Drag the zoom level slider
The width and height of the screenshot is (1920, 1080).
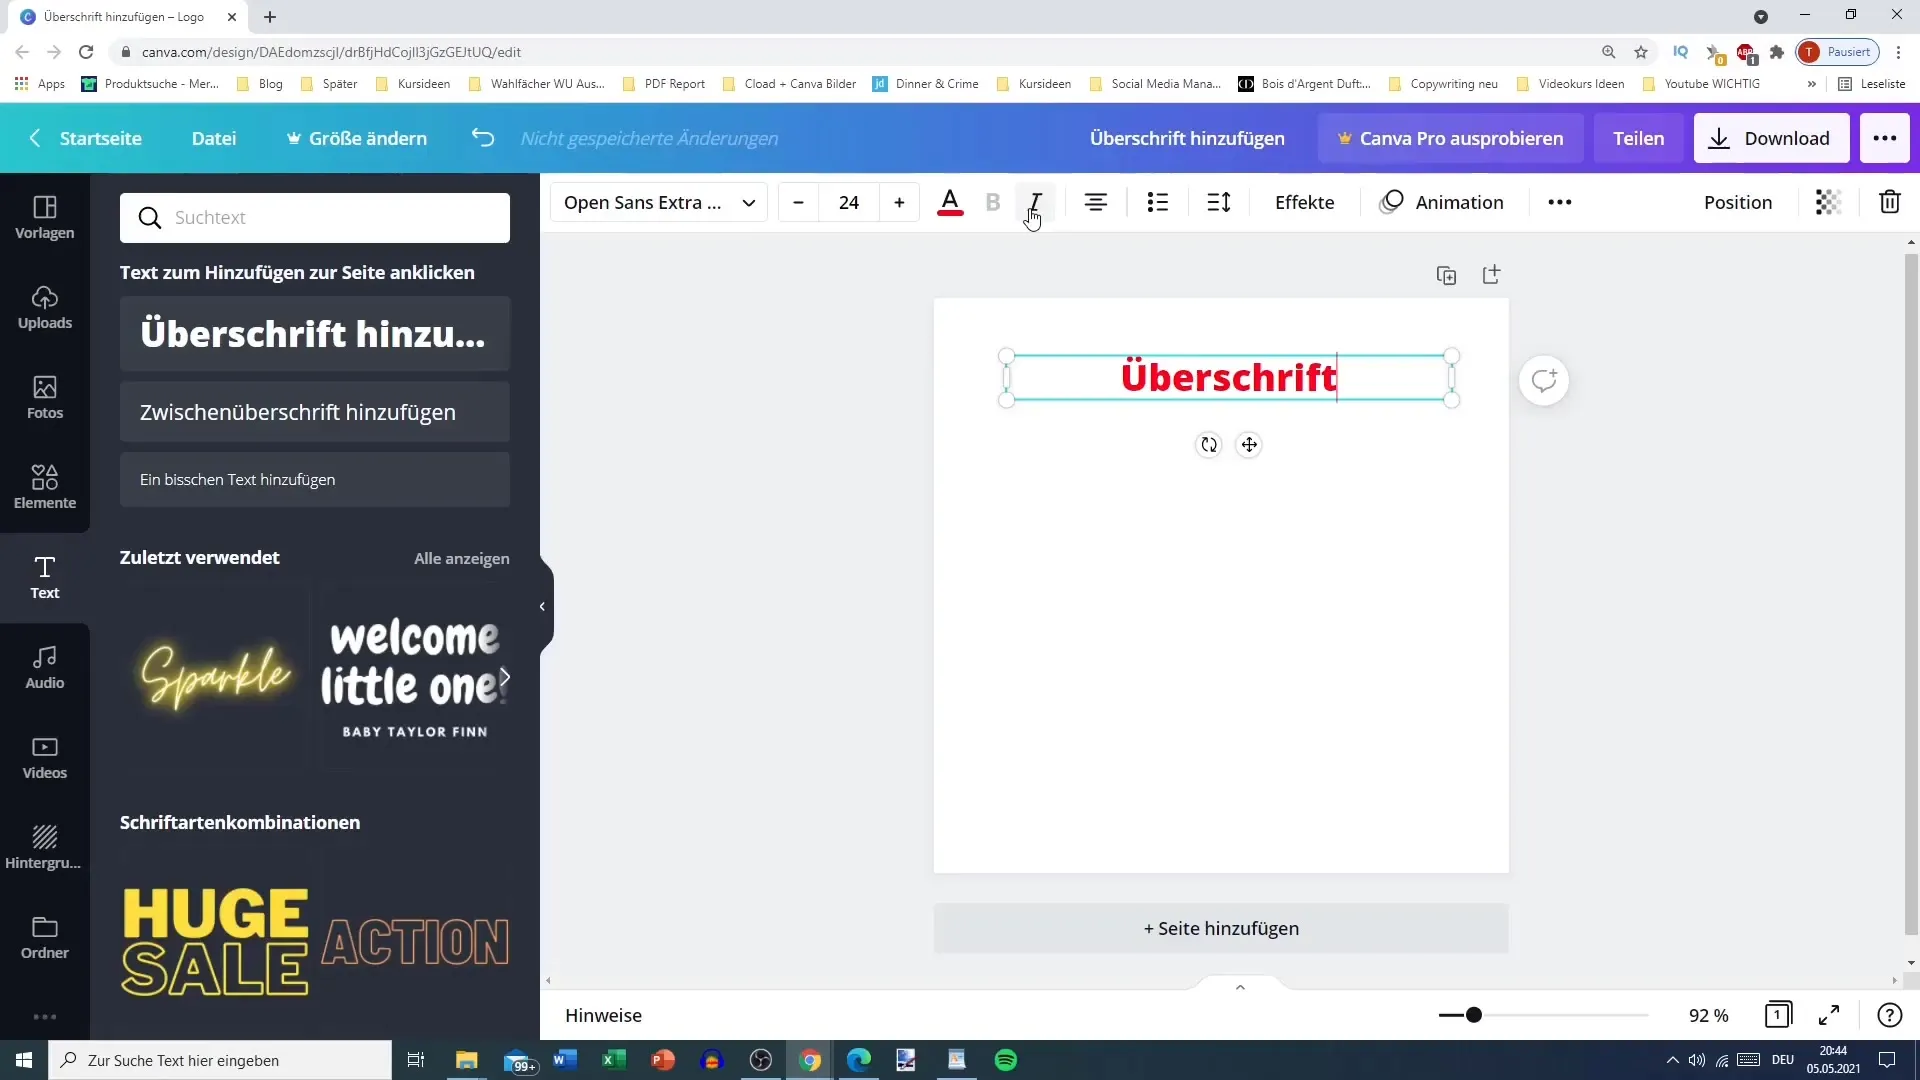click(1473, 1015)
